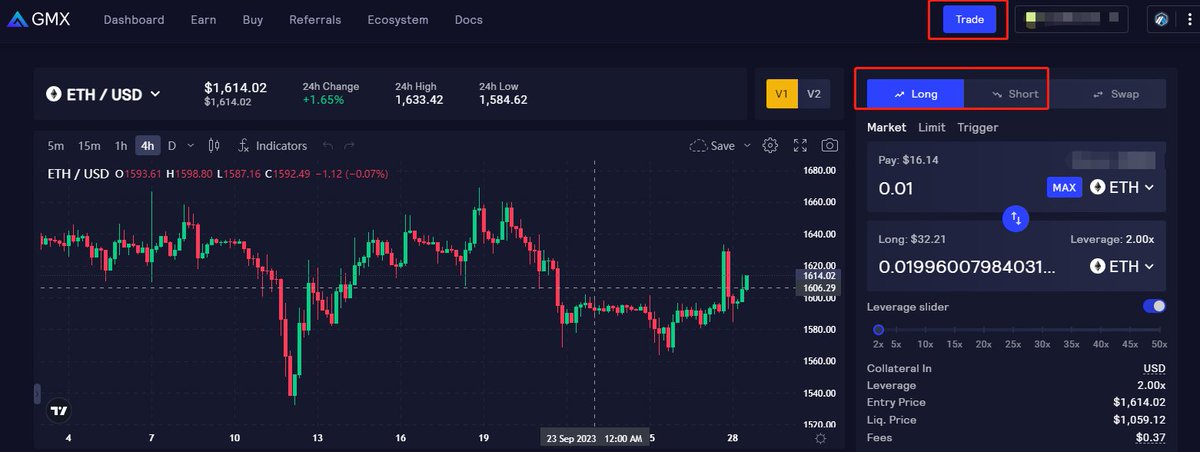Choose the Limit order type
Viewport: 1200px width, 452px height.
tap(931, 127)
